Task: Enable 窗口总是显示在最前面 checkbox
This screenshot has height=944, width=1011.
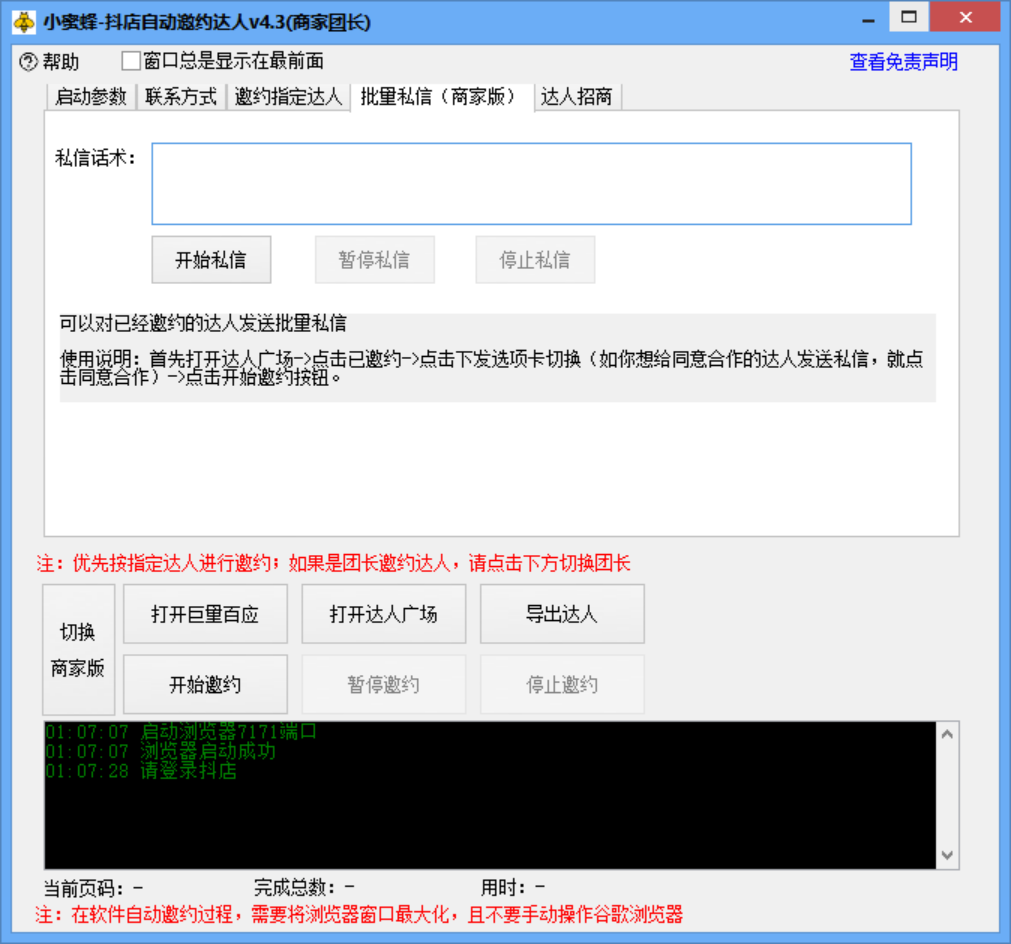Action: pos(130,60)
